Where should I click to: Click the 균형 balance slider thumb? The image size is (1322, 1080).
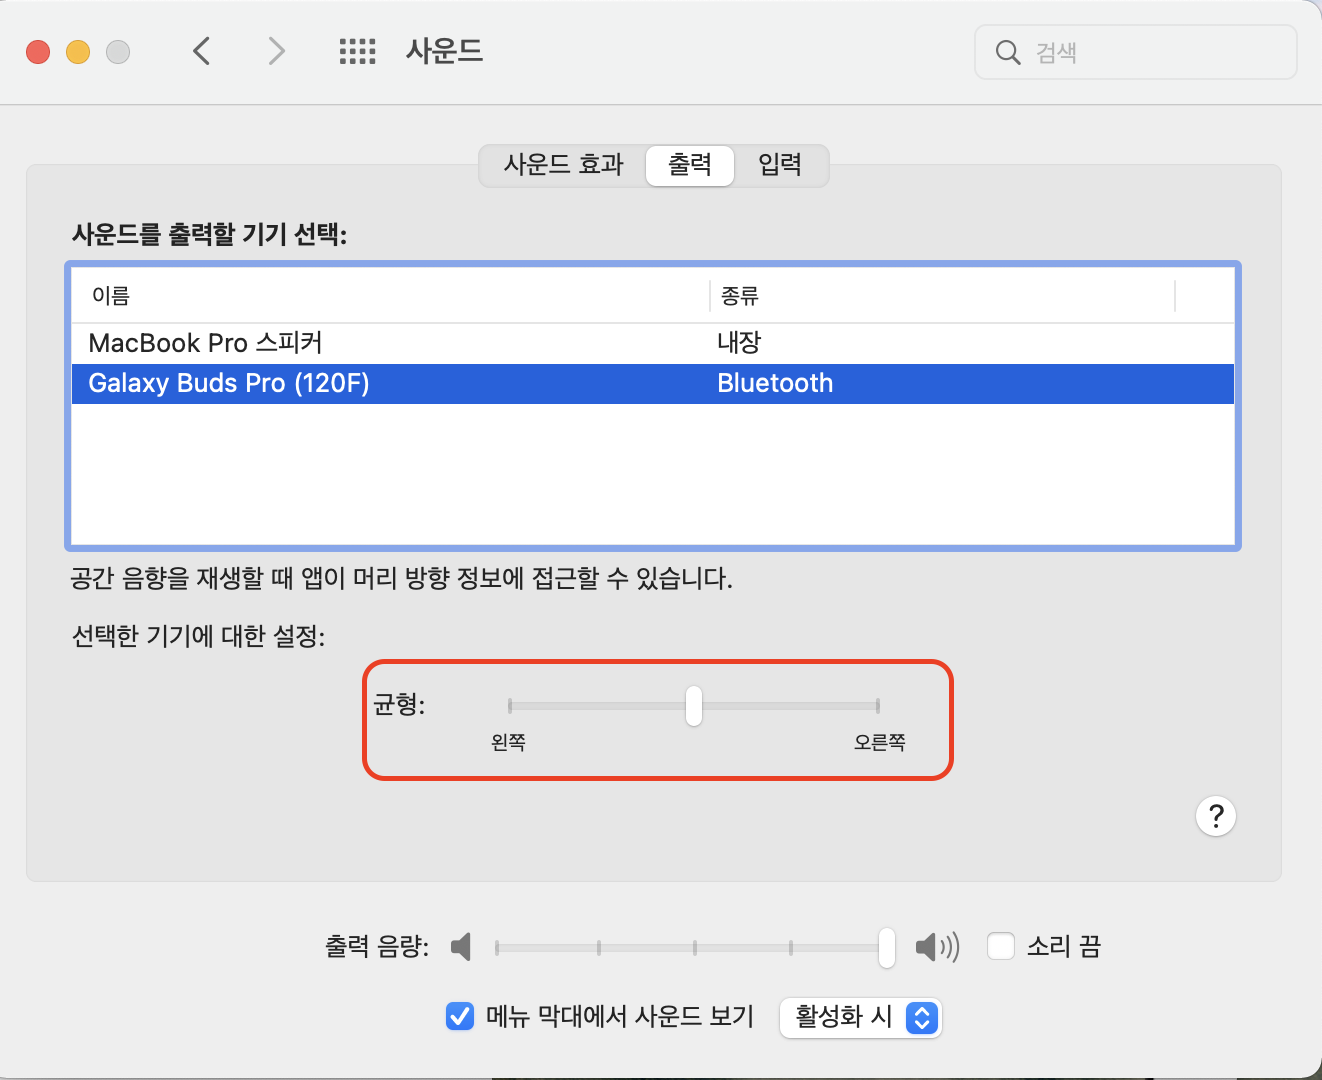point(693,706)
